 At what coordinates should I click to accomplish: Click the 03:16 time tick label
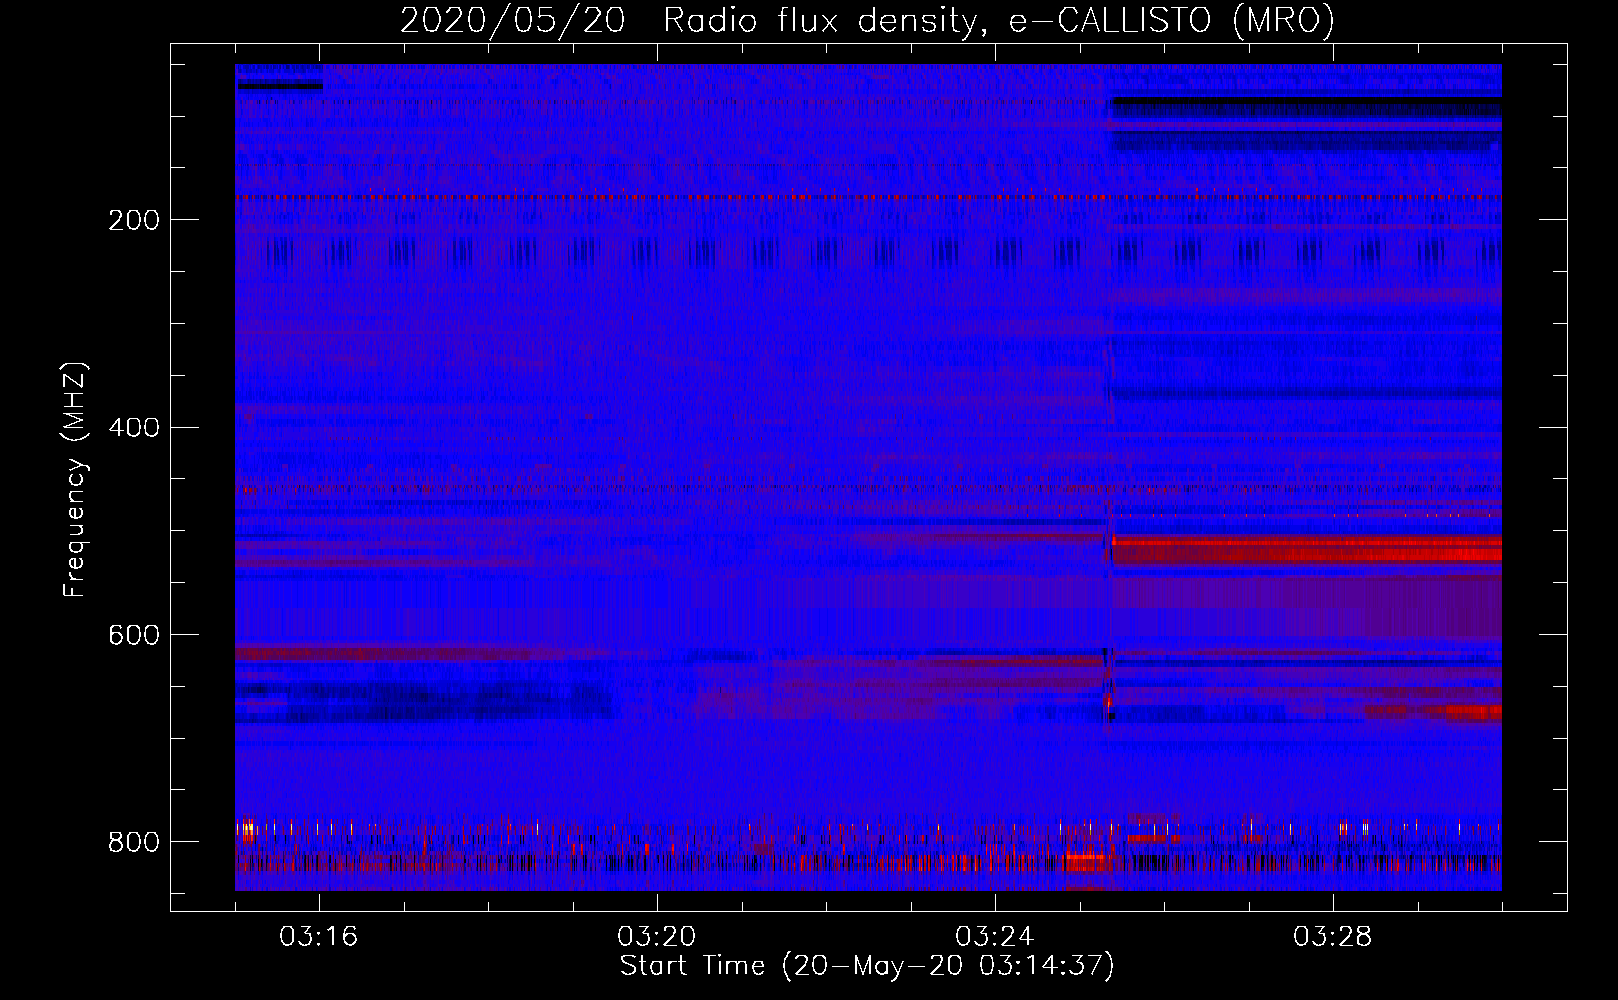319,937
